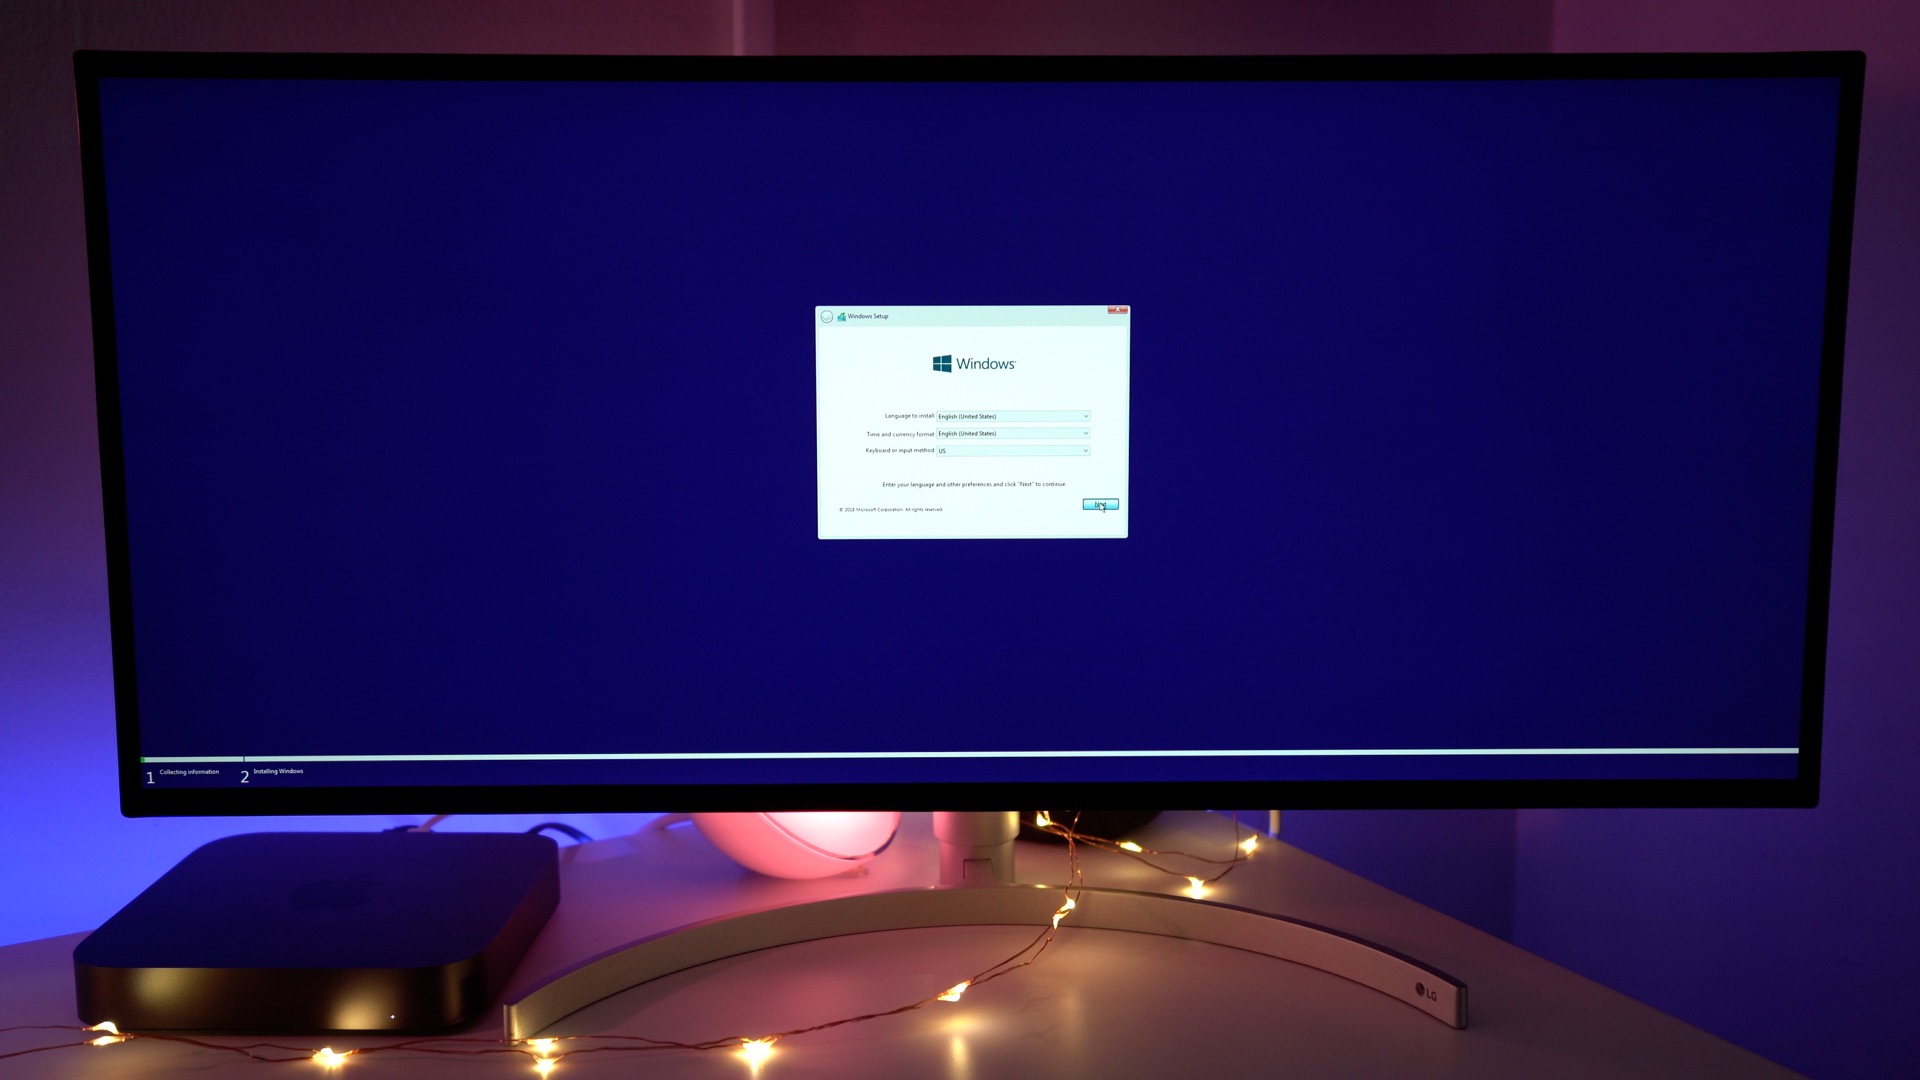Screen dimensions: 1920x1080
Task: Click the Microsoft Corporation copyright text
Action: (891, 509)
